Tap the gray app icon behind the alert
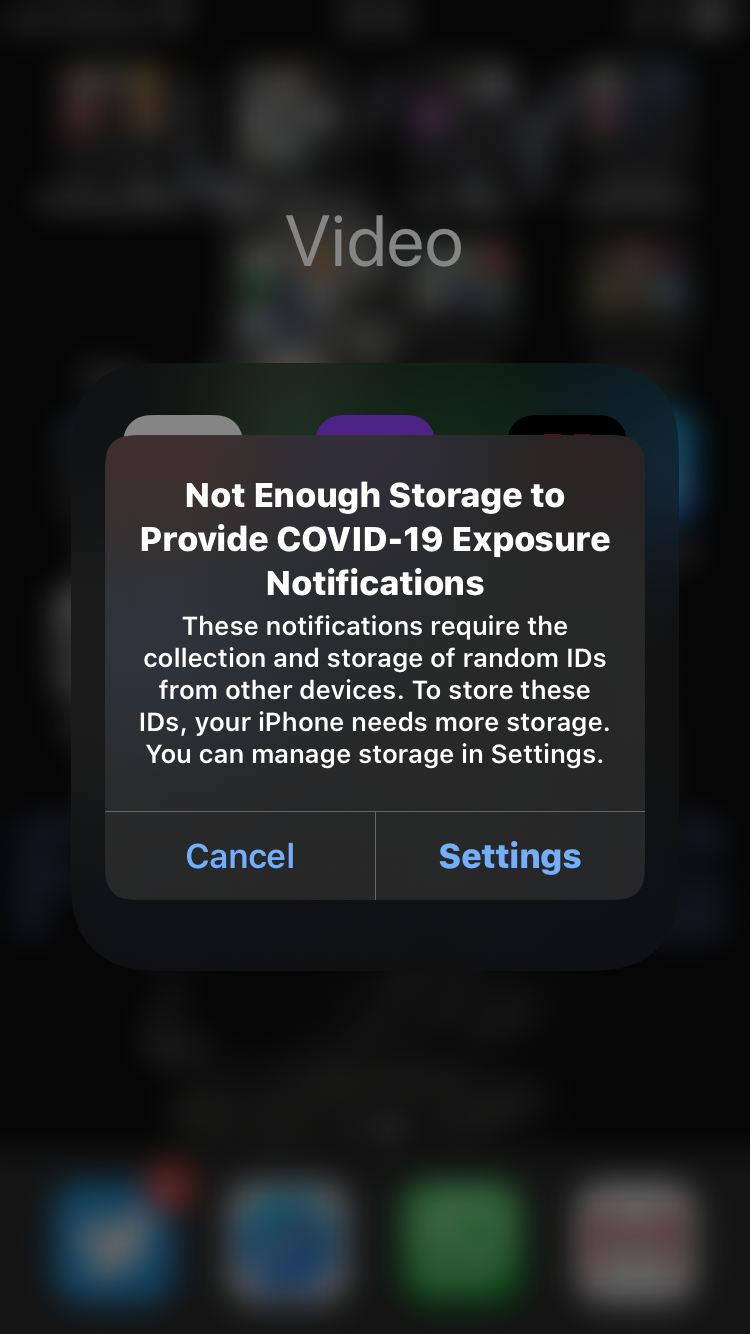750x1334 pixels. coord(183,426)
